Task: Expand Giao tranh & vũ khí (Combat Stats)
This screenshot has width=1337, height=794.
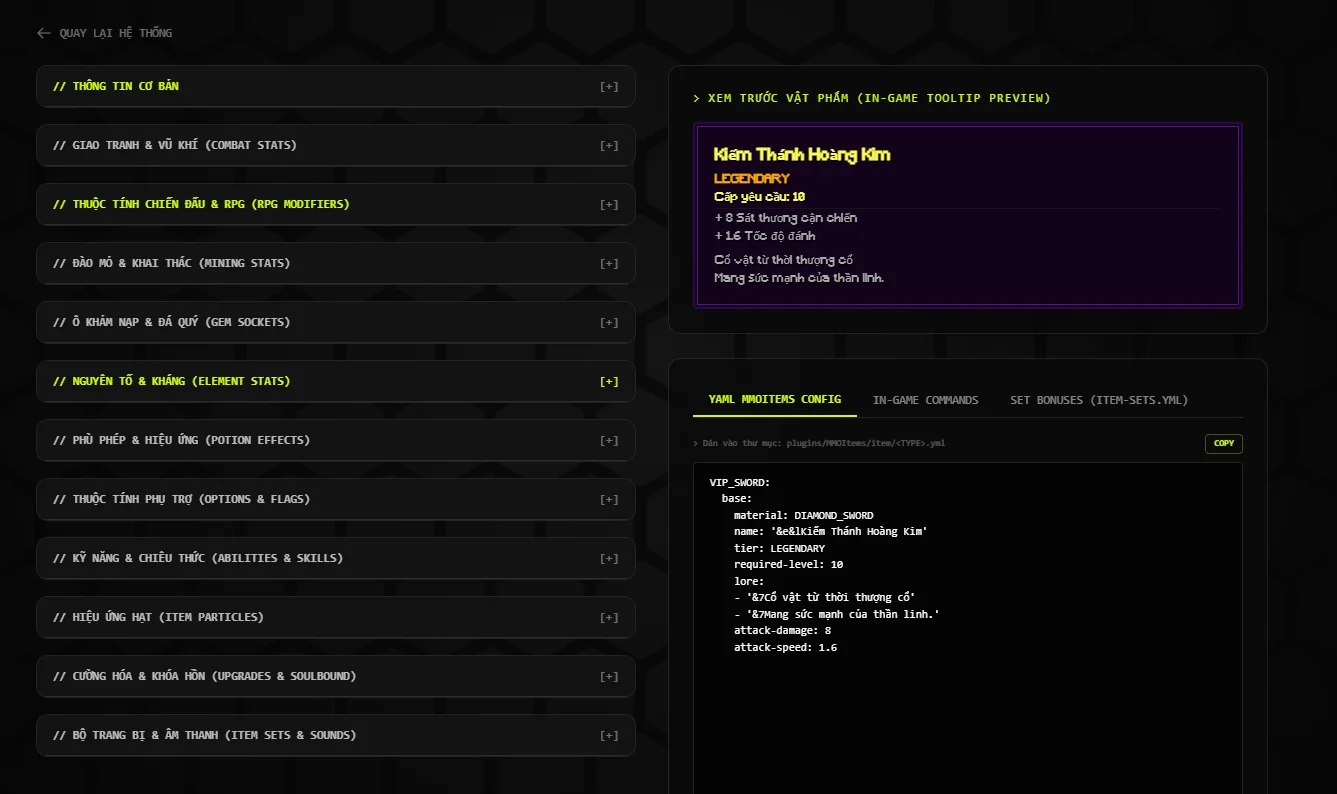Action: (336, 145)
